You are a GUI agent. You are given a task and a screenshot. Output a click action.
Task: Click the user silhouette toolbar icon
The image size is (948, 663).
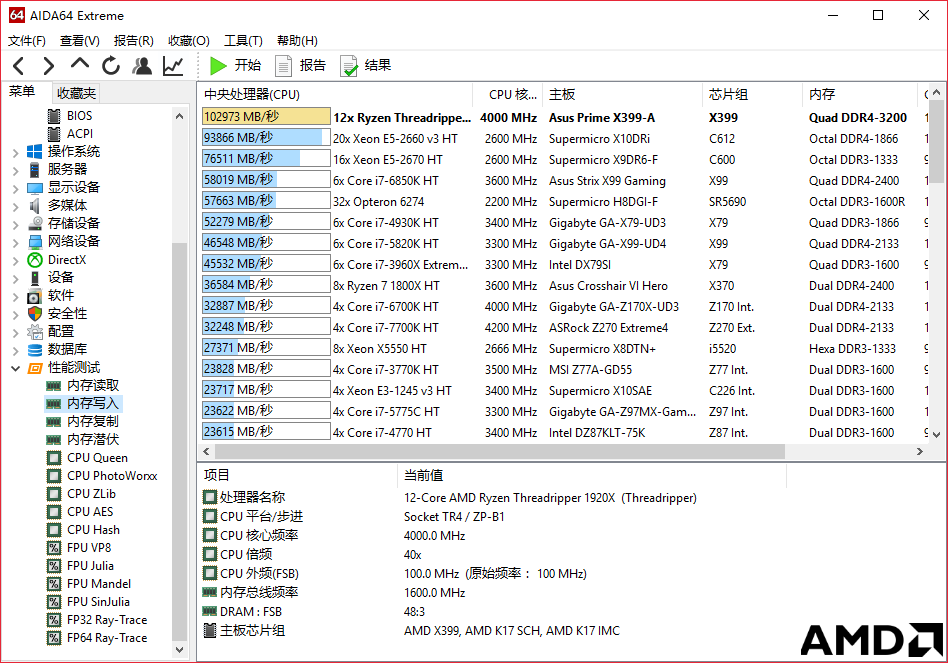tap(142, 65)
